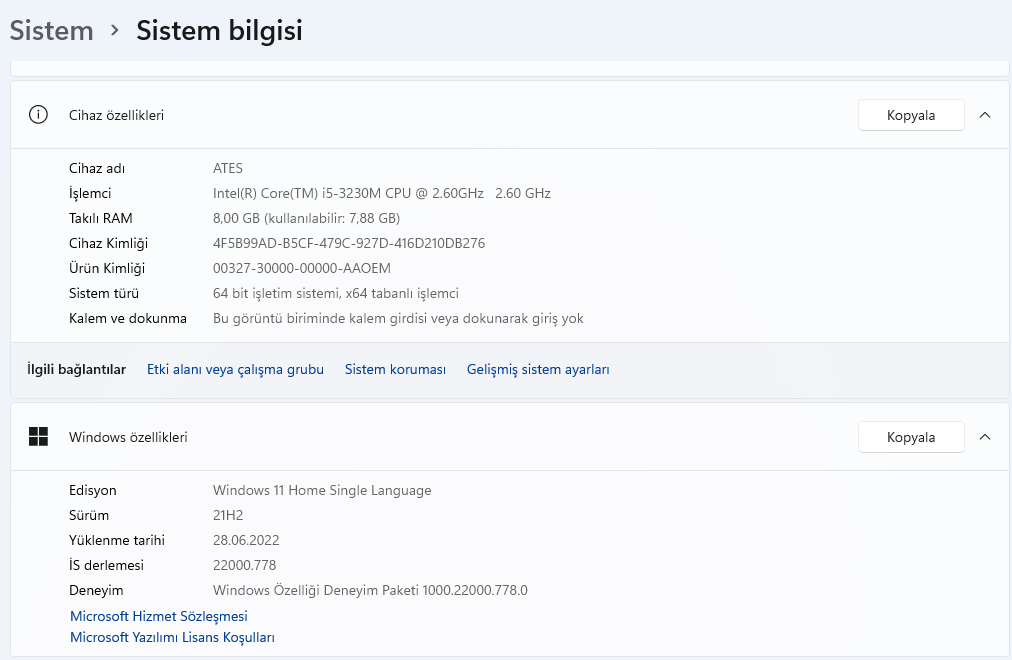1012x660 pixels.
Task: Collapse the Cihaz özellikleri section chevron
Action: 985,114
